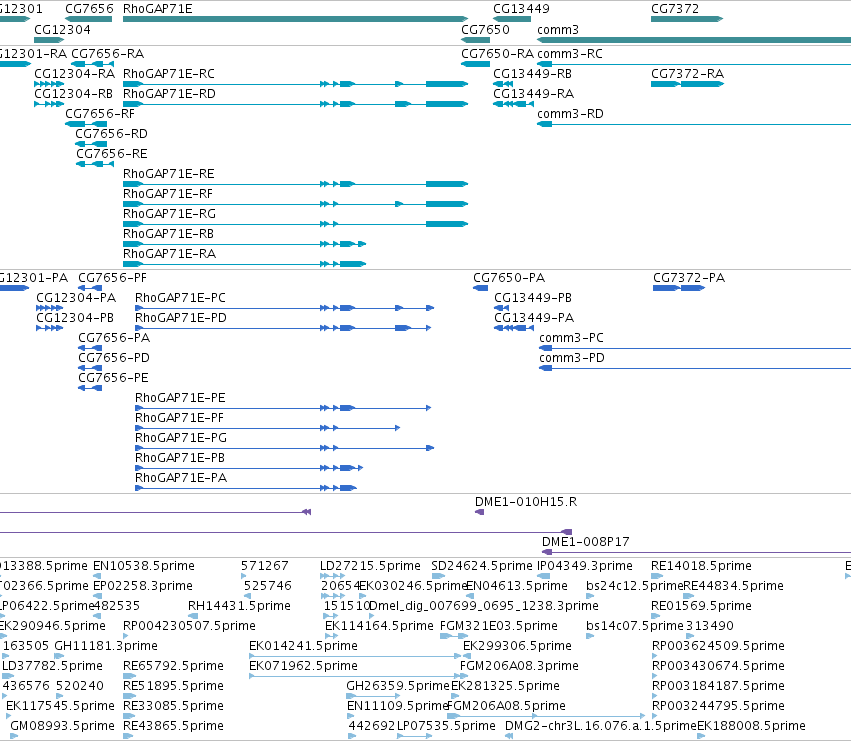Image resolution: width=851 pixels, height=741 pixels.
Task: Click protein RhoGAP71E-PA
Action: (x=246, y=488)
